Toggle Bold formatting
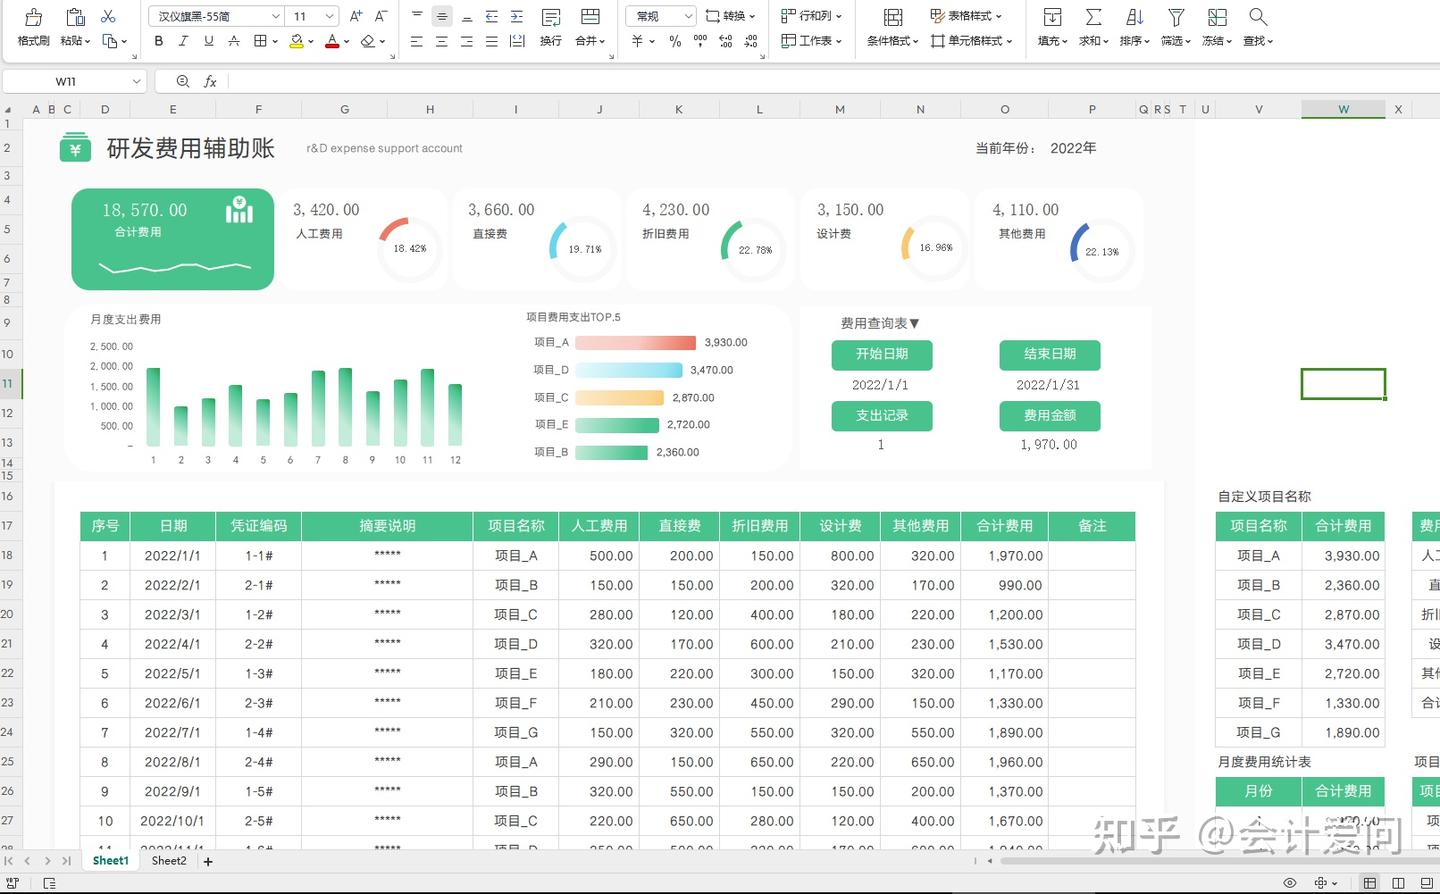This screenshot has width=1440, height=894. 158,41
